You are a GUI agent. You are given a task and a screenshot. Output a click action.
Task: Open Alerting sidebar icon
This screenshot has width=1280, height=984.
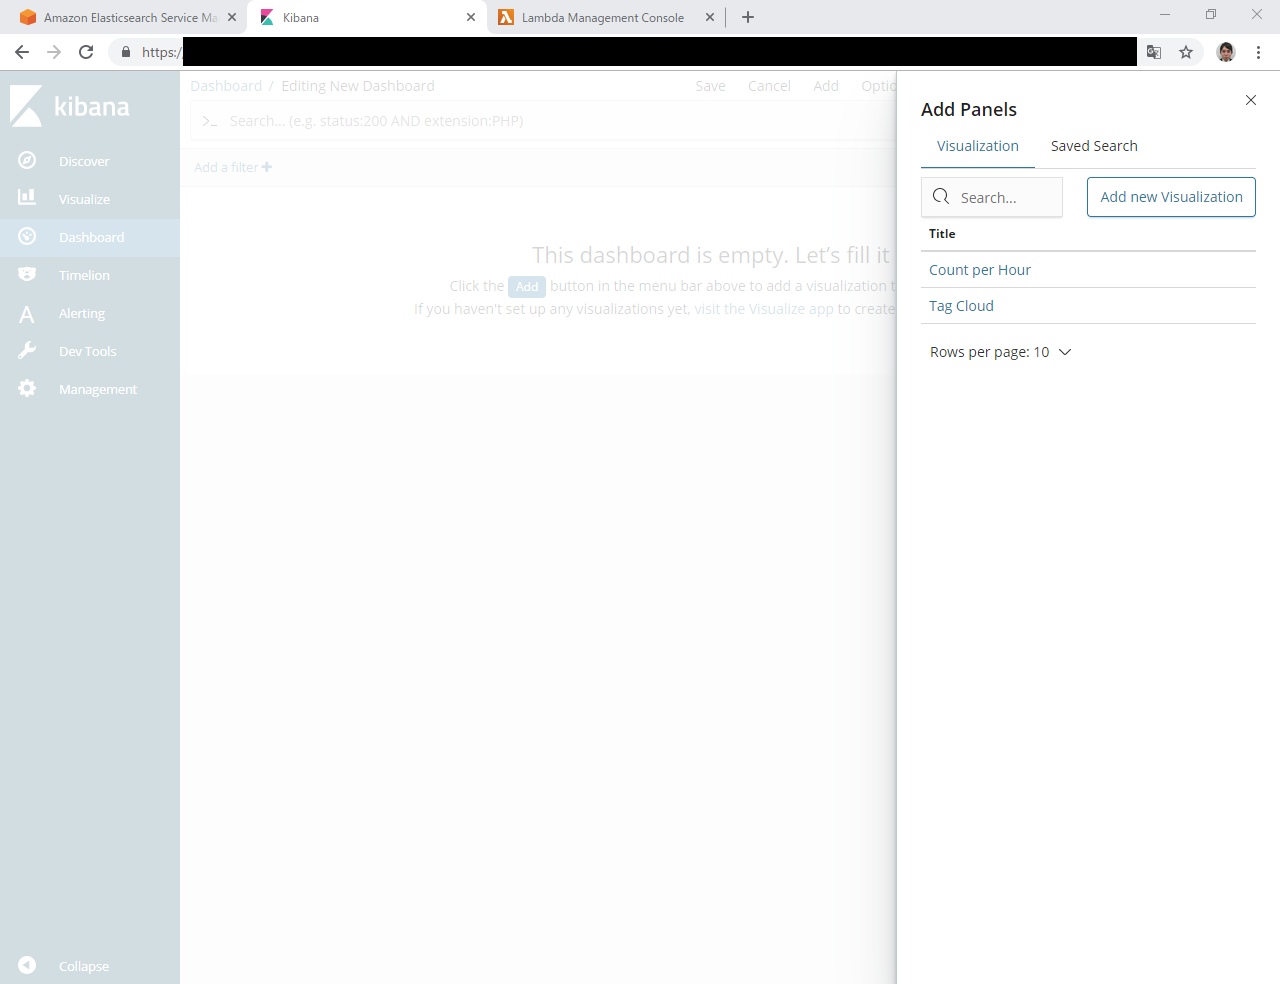pos(27,314)
